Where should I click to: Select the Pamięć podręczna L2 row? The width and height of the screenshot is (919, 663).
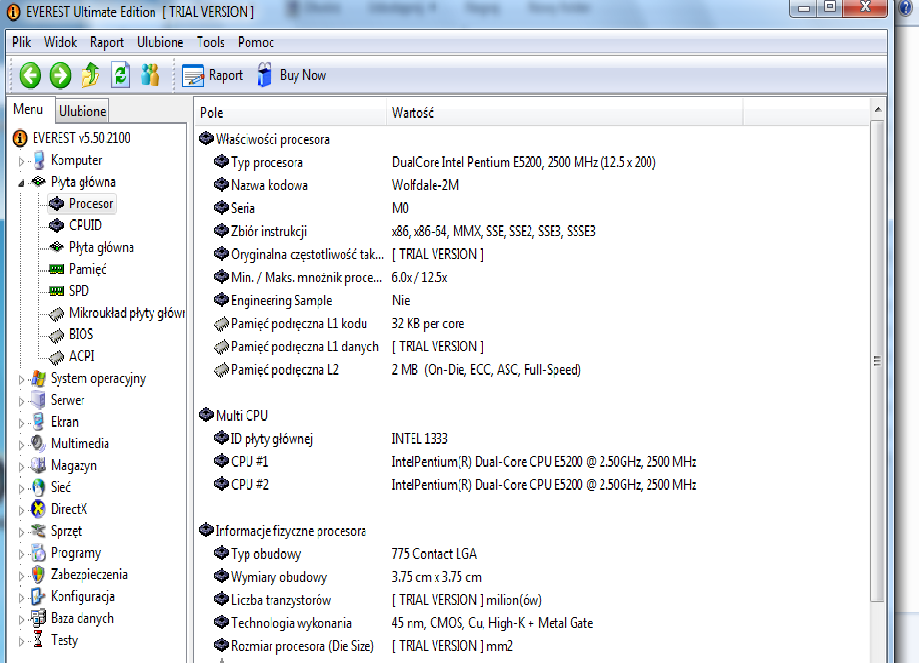click(x=397, y=370)
